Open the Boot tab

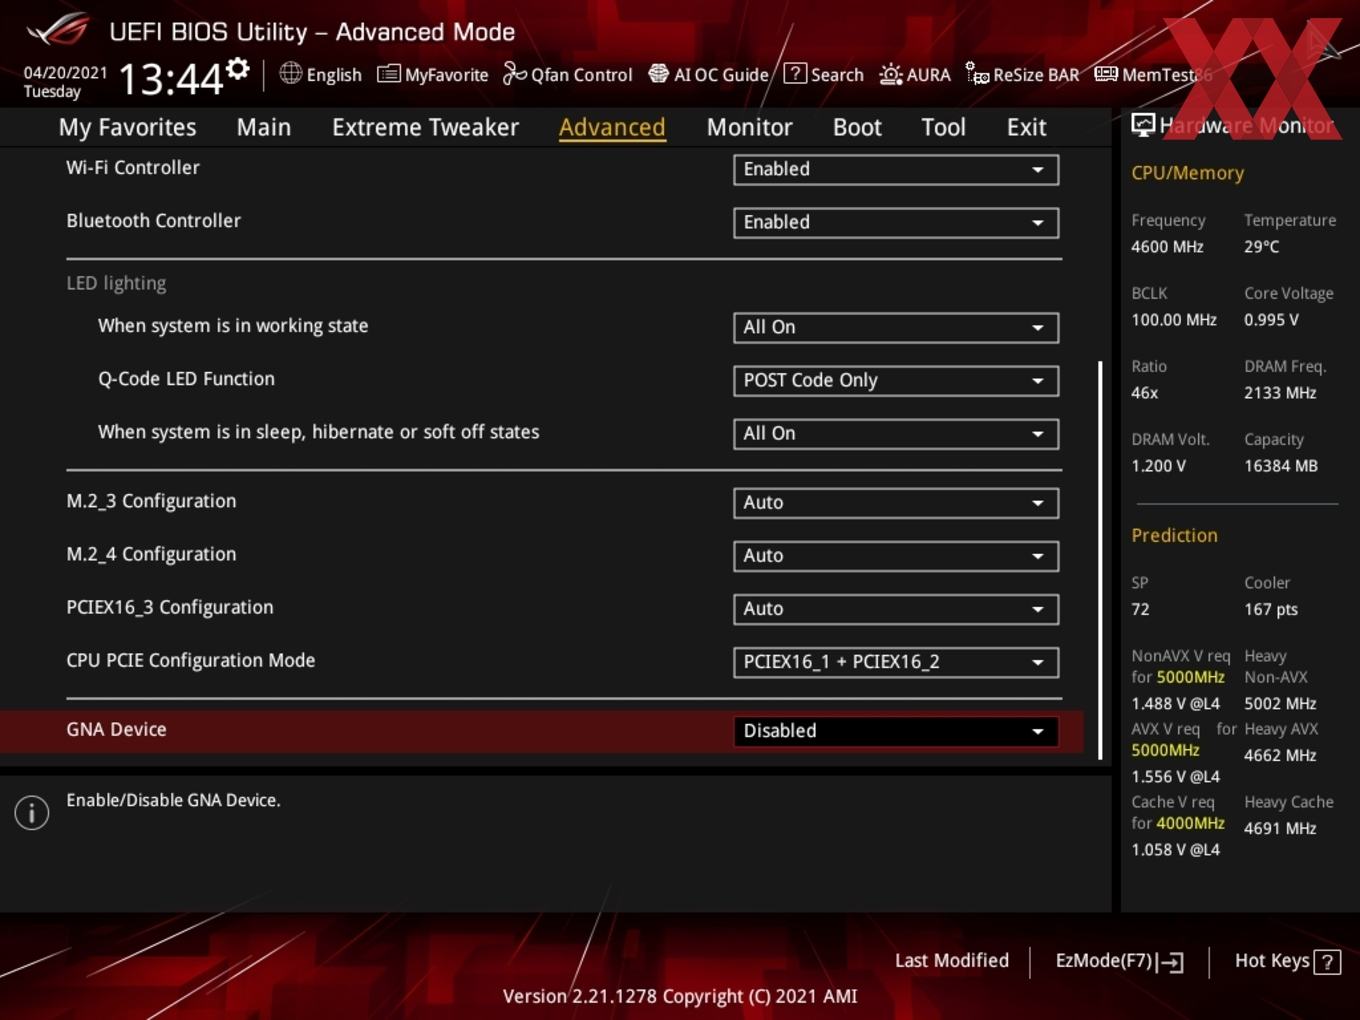(857, 127)
